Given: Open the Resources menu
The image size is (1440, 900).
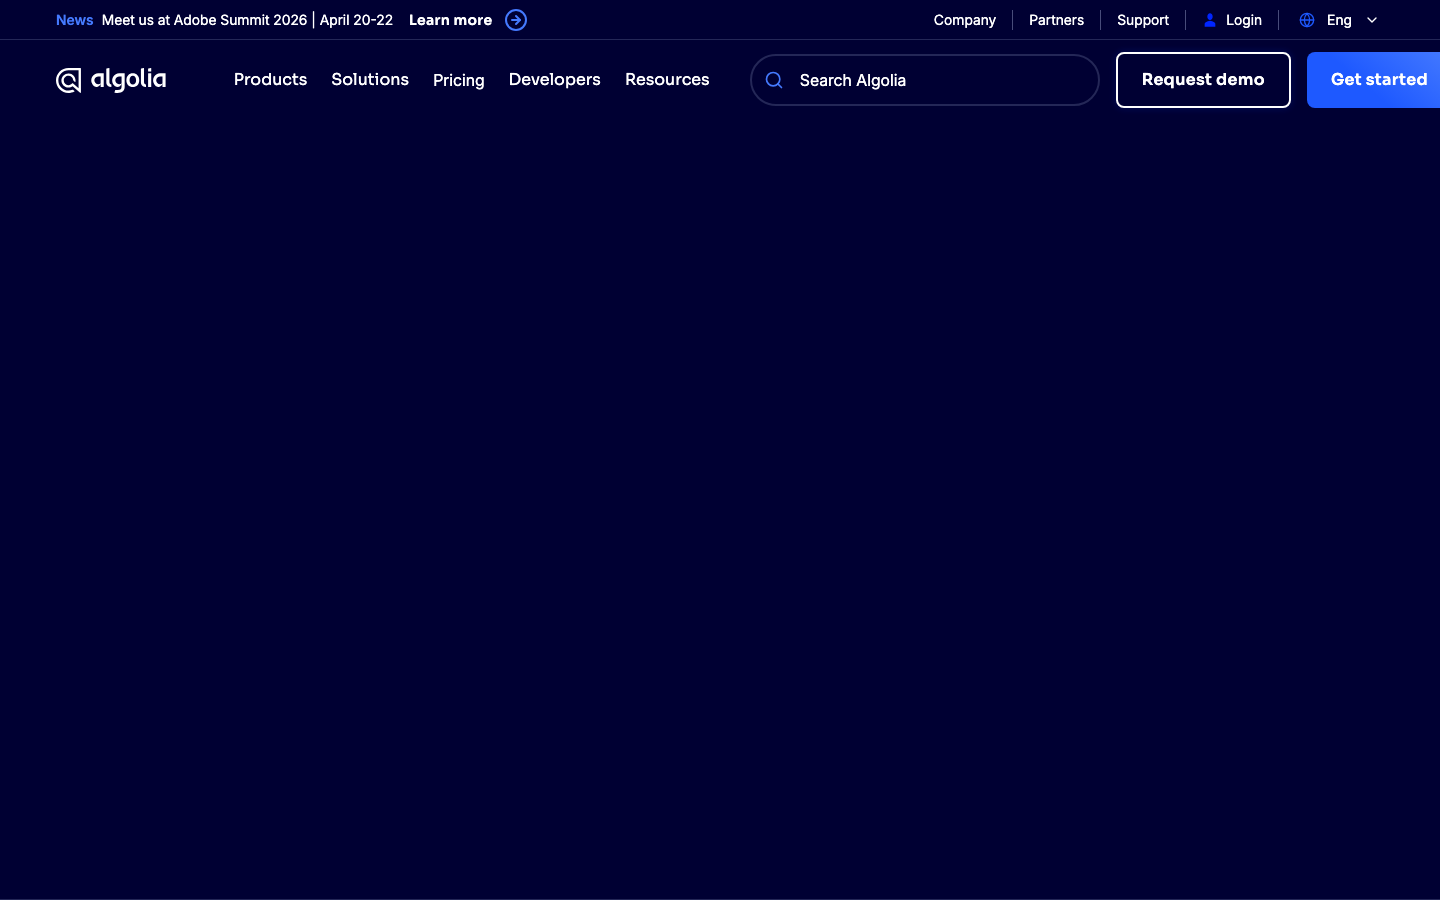Looking at the screenshot, I should [x=667, y=80].
